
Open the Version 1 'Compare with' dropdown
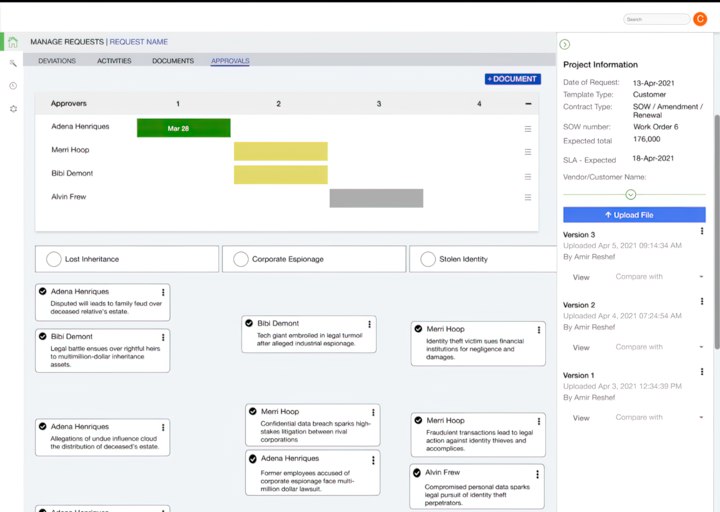click(659, 417)
